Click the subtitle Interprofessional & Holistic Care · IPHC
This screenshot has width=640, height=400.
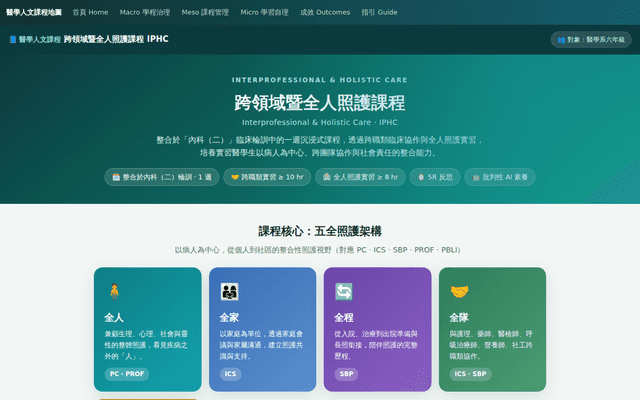click(320, 122)
